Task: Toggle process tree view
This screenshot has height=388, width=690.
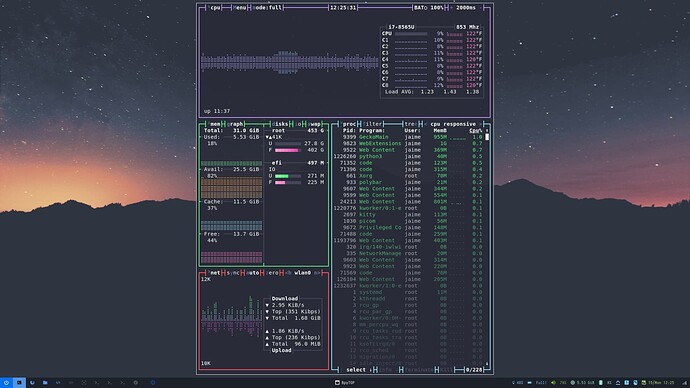Action: [x=410, y=124]
